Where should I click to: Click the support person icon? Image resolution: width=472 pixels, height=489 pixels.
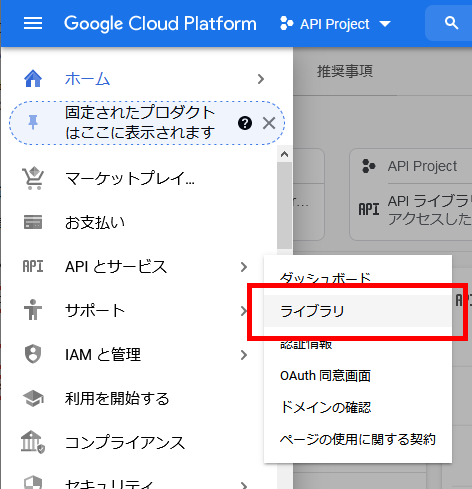(33, 310)
